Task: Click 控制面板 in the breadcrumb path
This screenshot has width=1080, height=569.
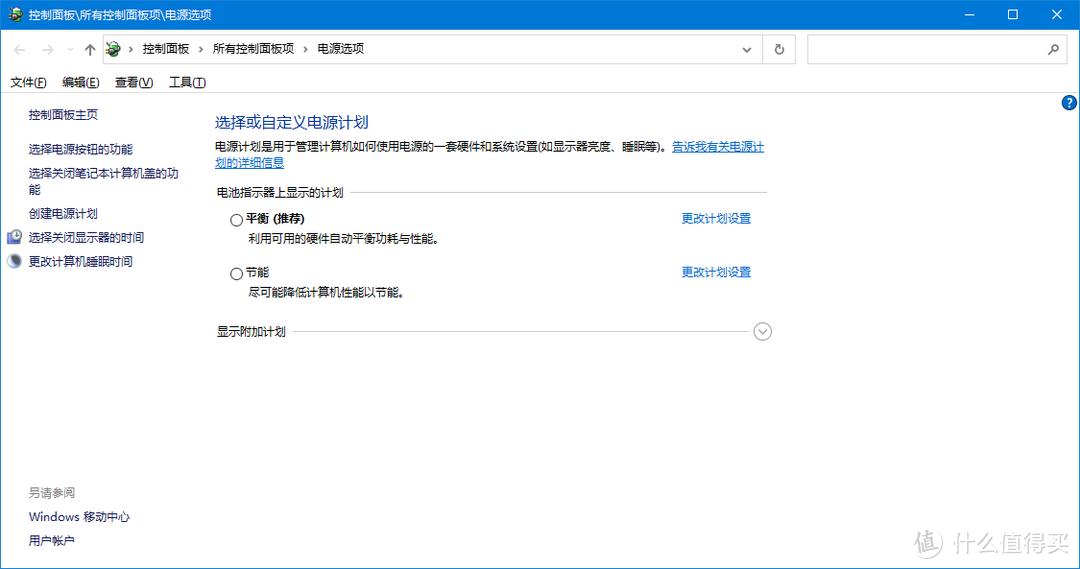Action: pos(166,49)
